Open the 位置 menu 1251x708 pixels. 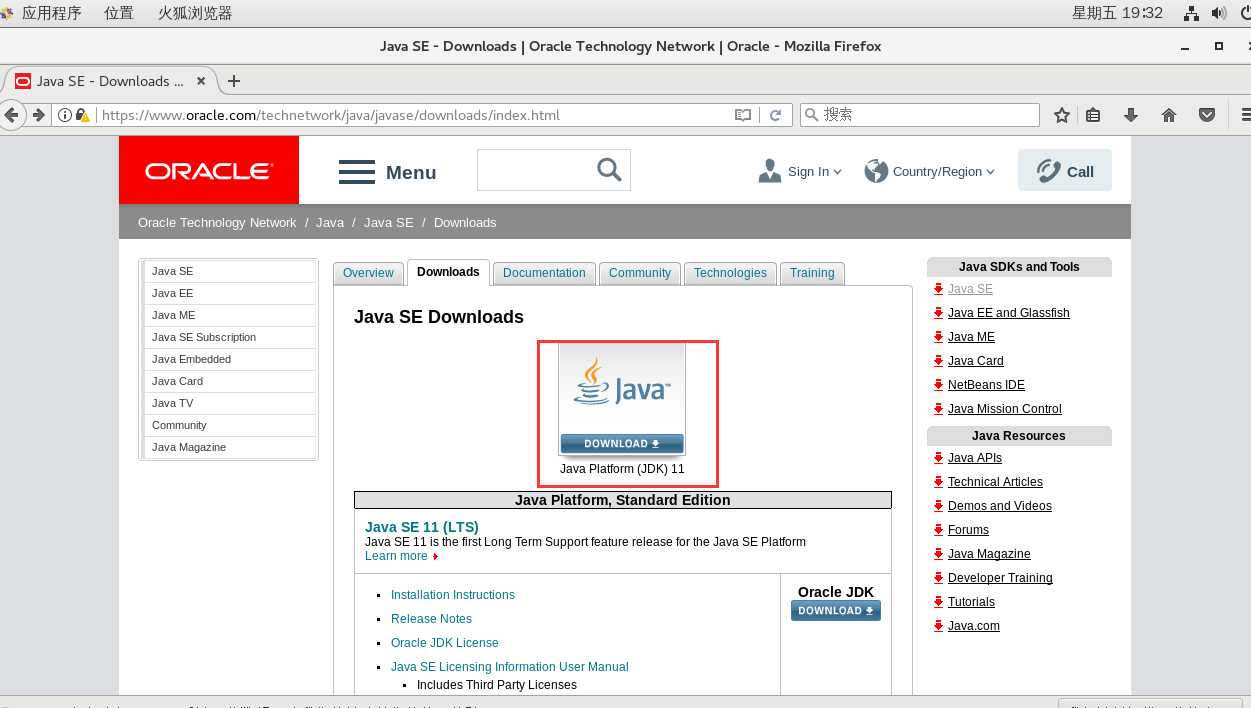point(119,13)
